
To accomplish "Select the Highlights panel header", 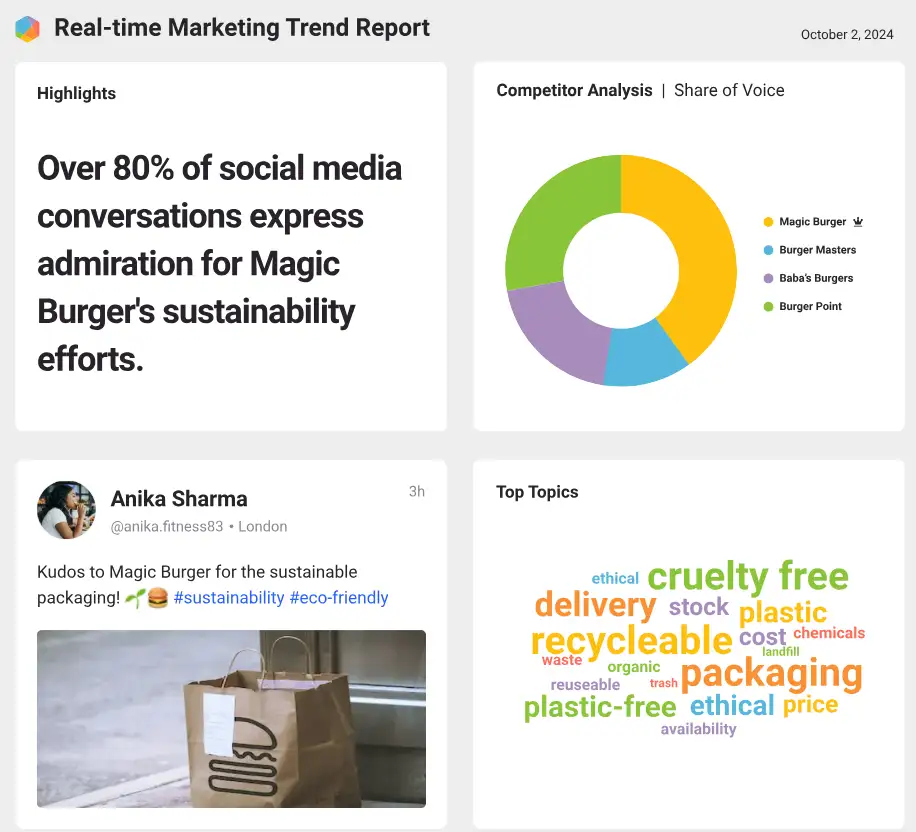I will [x=76, y=93].
